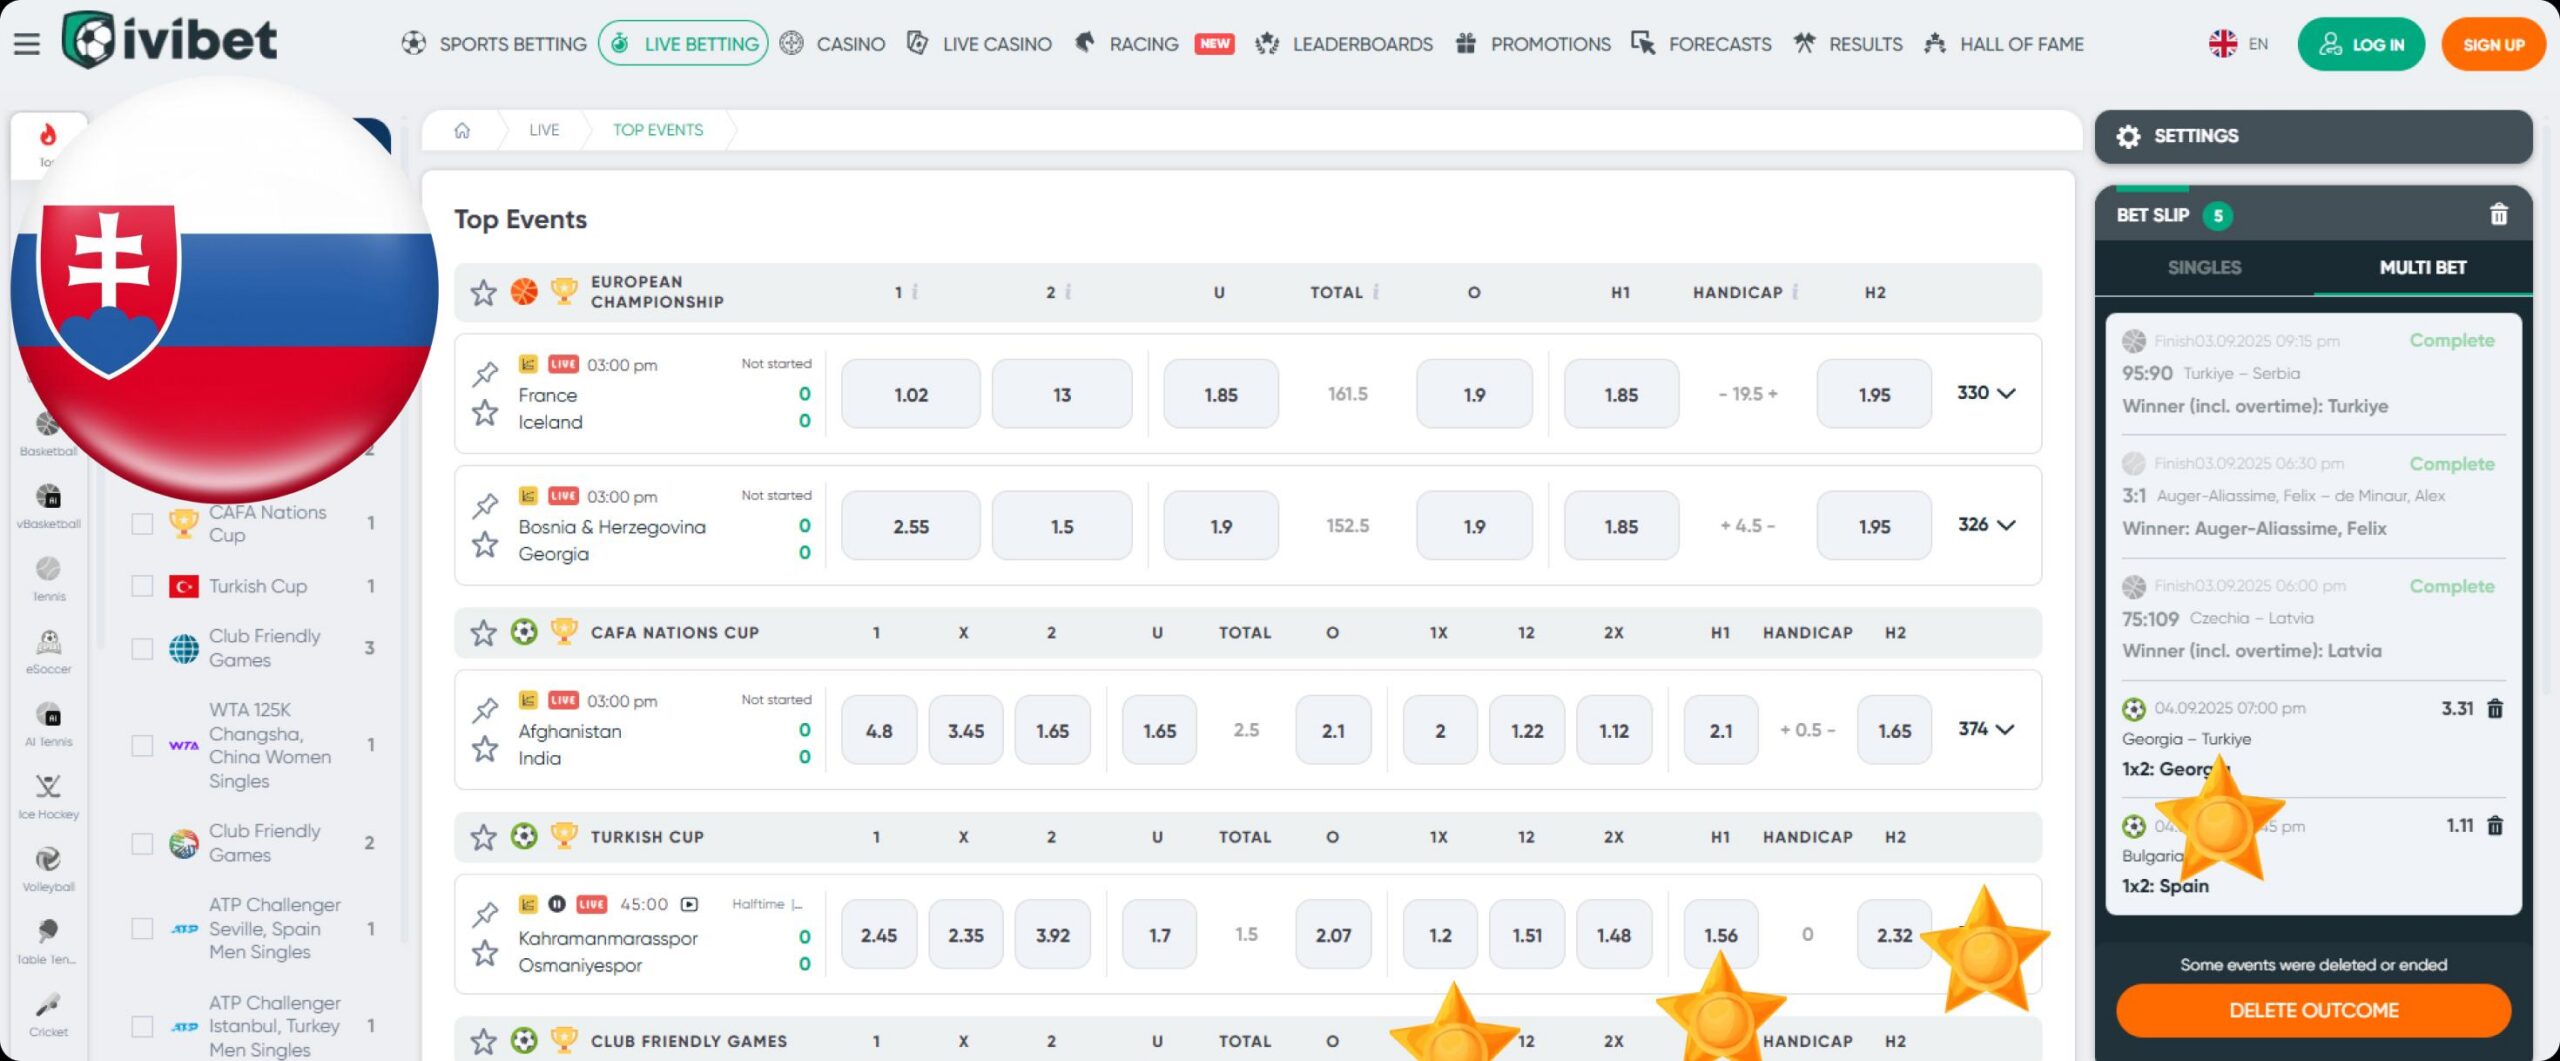
Task: Click odds 2.45 for Kahramanmarasspor win
Action: pos(878,933)
